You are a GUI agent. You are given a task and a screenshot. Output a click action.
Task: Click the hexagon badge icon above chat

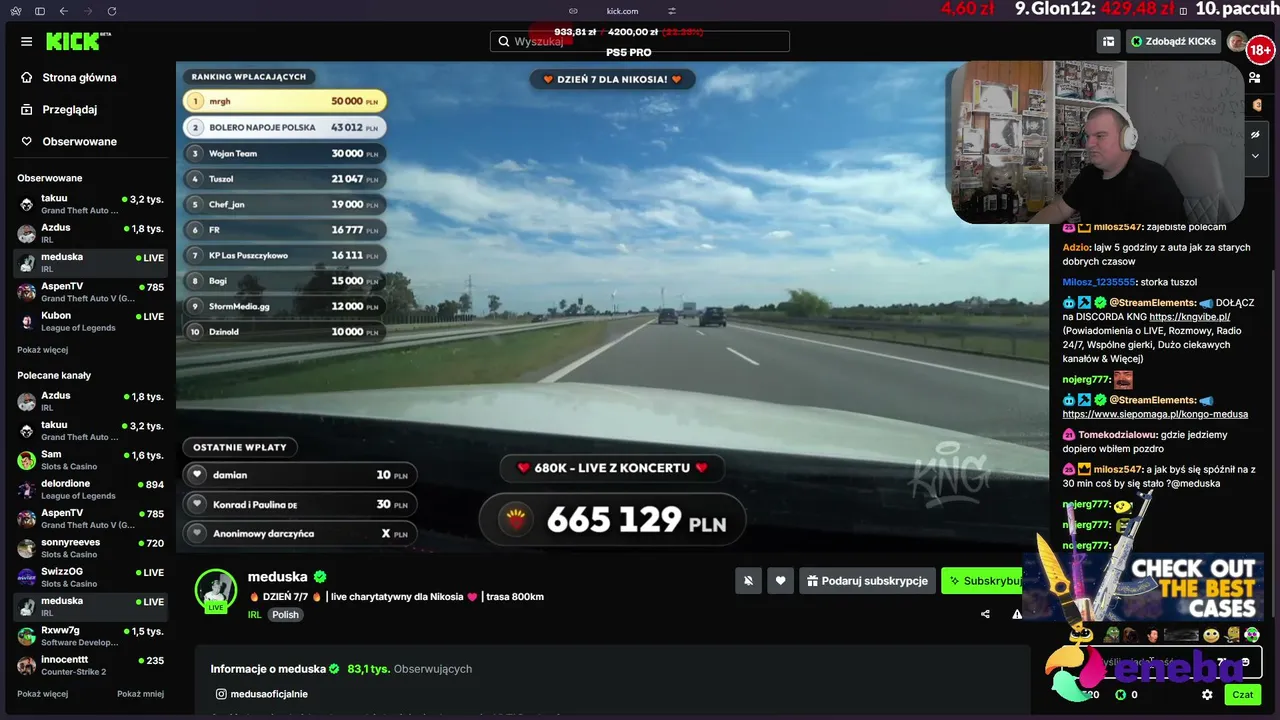pos(1255,104)
